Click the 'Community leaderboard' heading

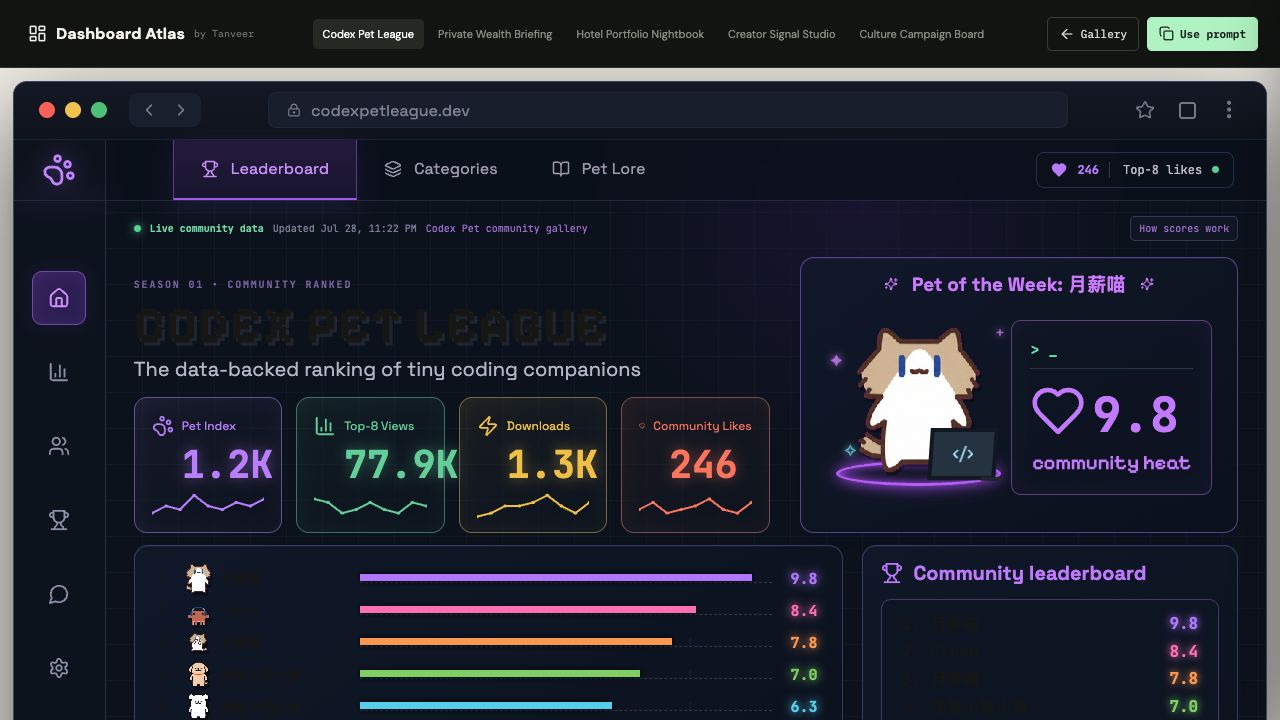pos(1029,573)
